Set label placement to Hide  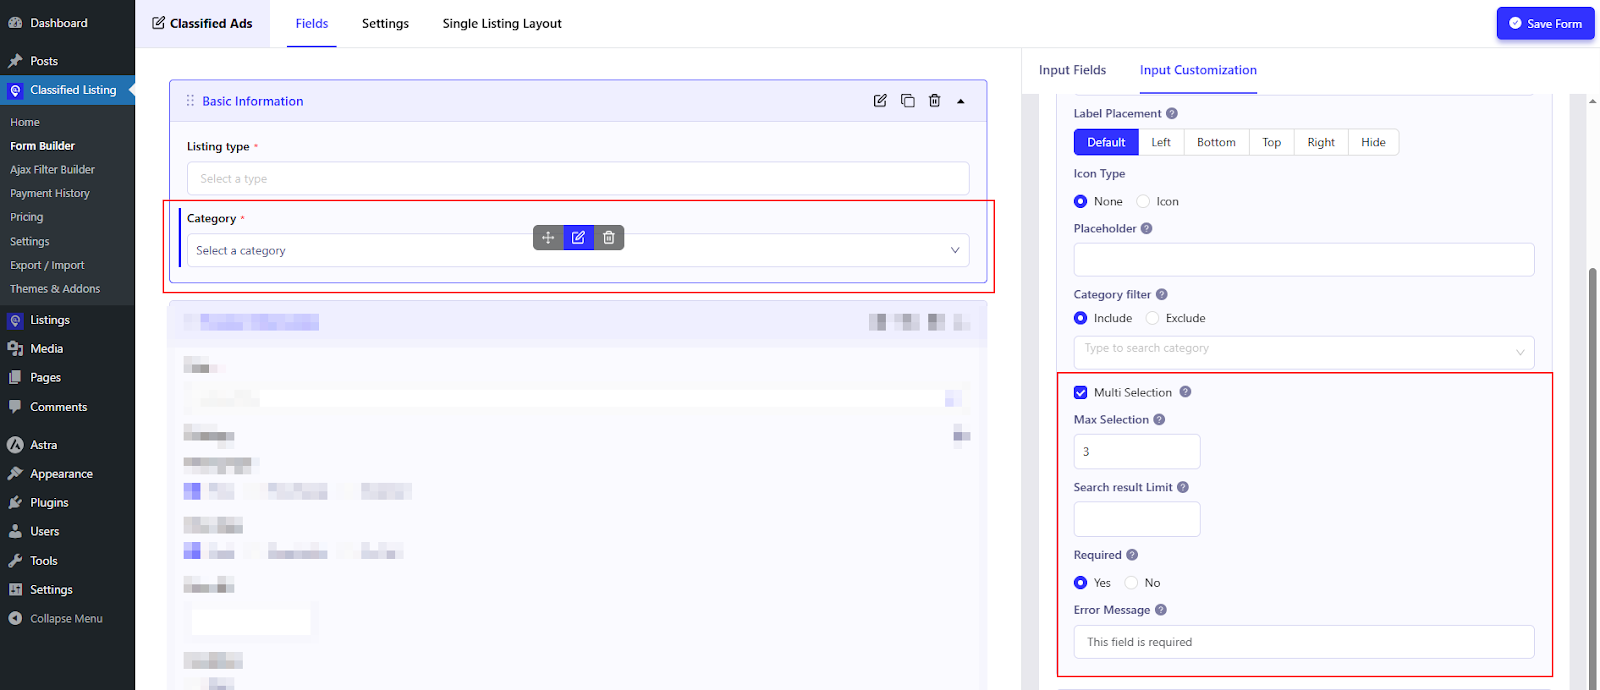1373,142
